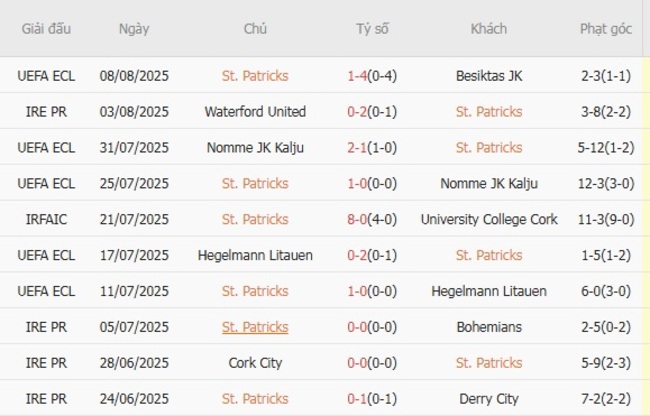Click the 'Phạt góc' column header
Screen dimensions: 650x416
pos(605,29)
